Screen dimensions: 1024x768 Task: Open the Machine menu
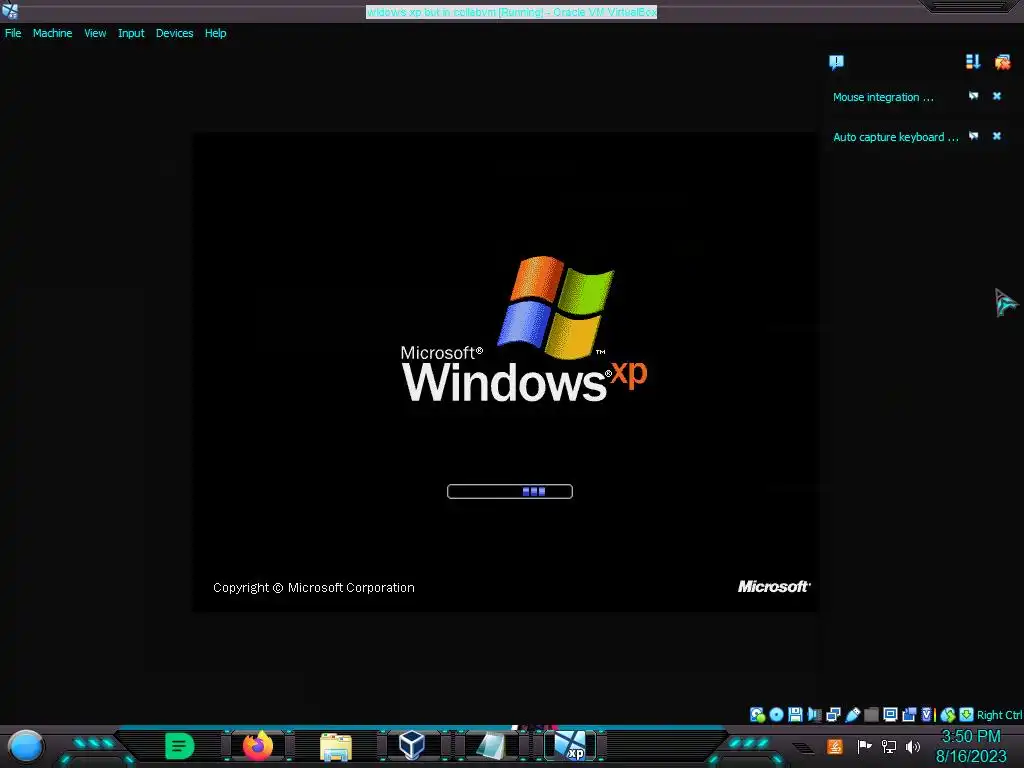(52, 33)
